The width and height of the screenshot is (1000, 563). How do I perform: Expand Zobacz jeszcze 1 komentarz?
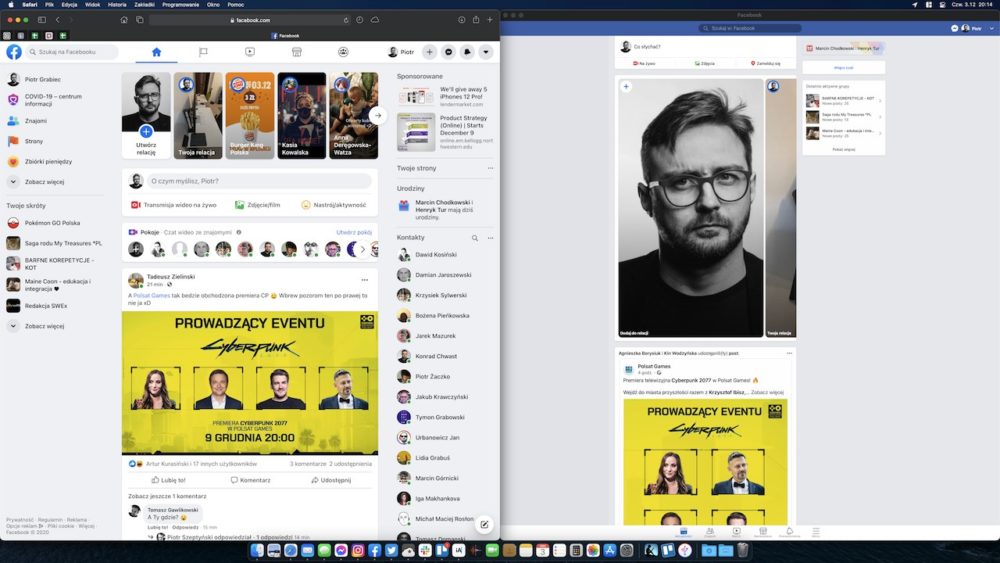point(167,496)
